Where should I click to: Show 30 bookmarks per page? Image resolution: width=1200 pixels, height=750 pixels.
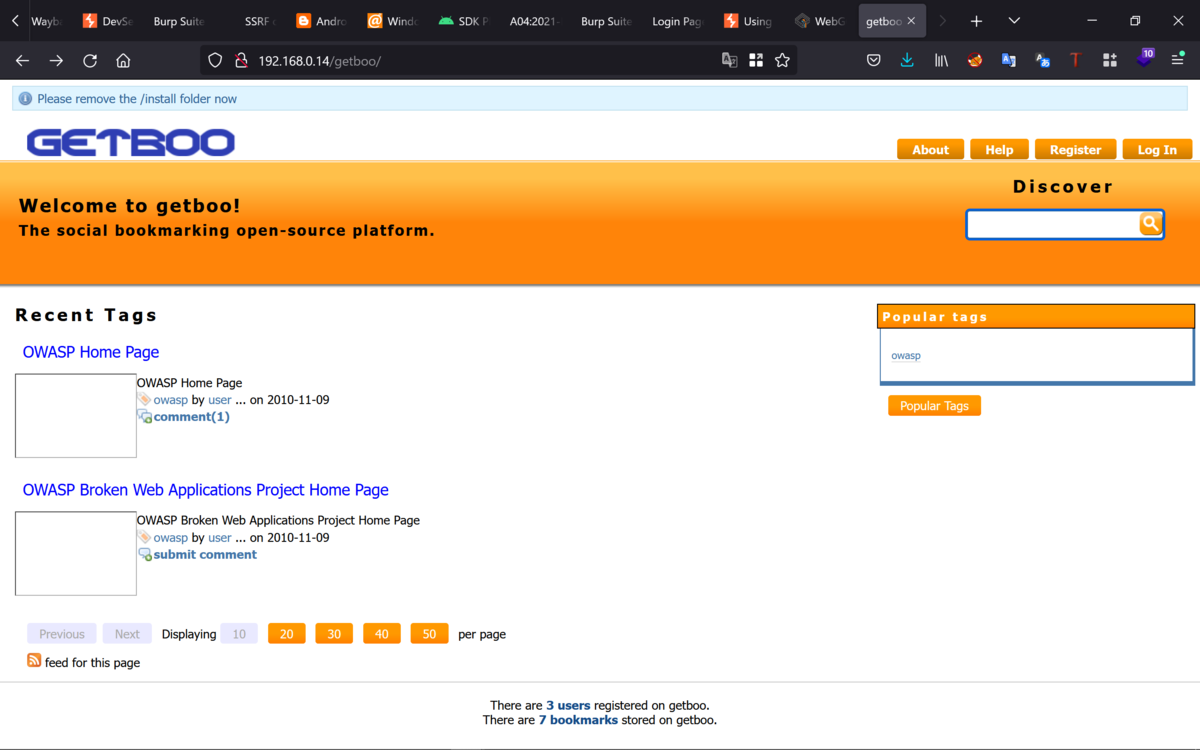point(334,634)
